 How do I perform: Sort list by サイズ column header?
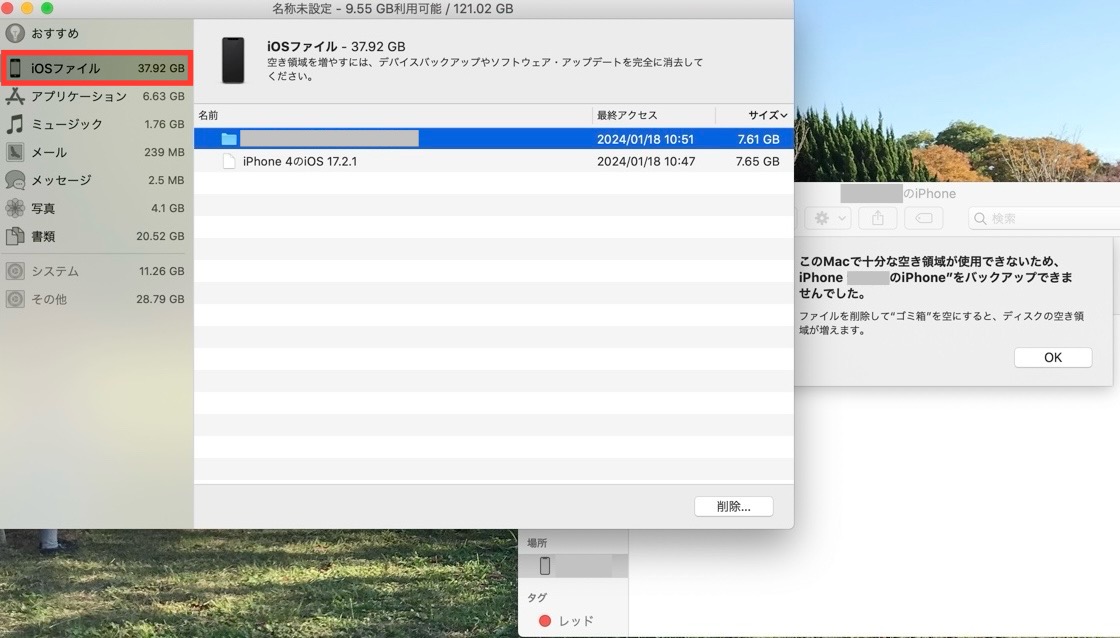coord(767,115)
